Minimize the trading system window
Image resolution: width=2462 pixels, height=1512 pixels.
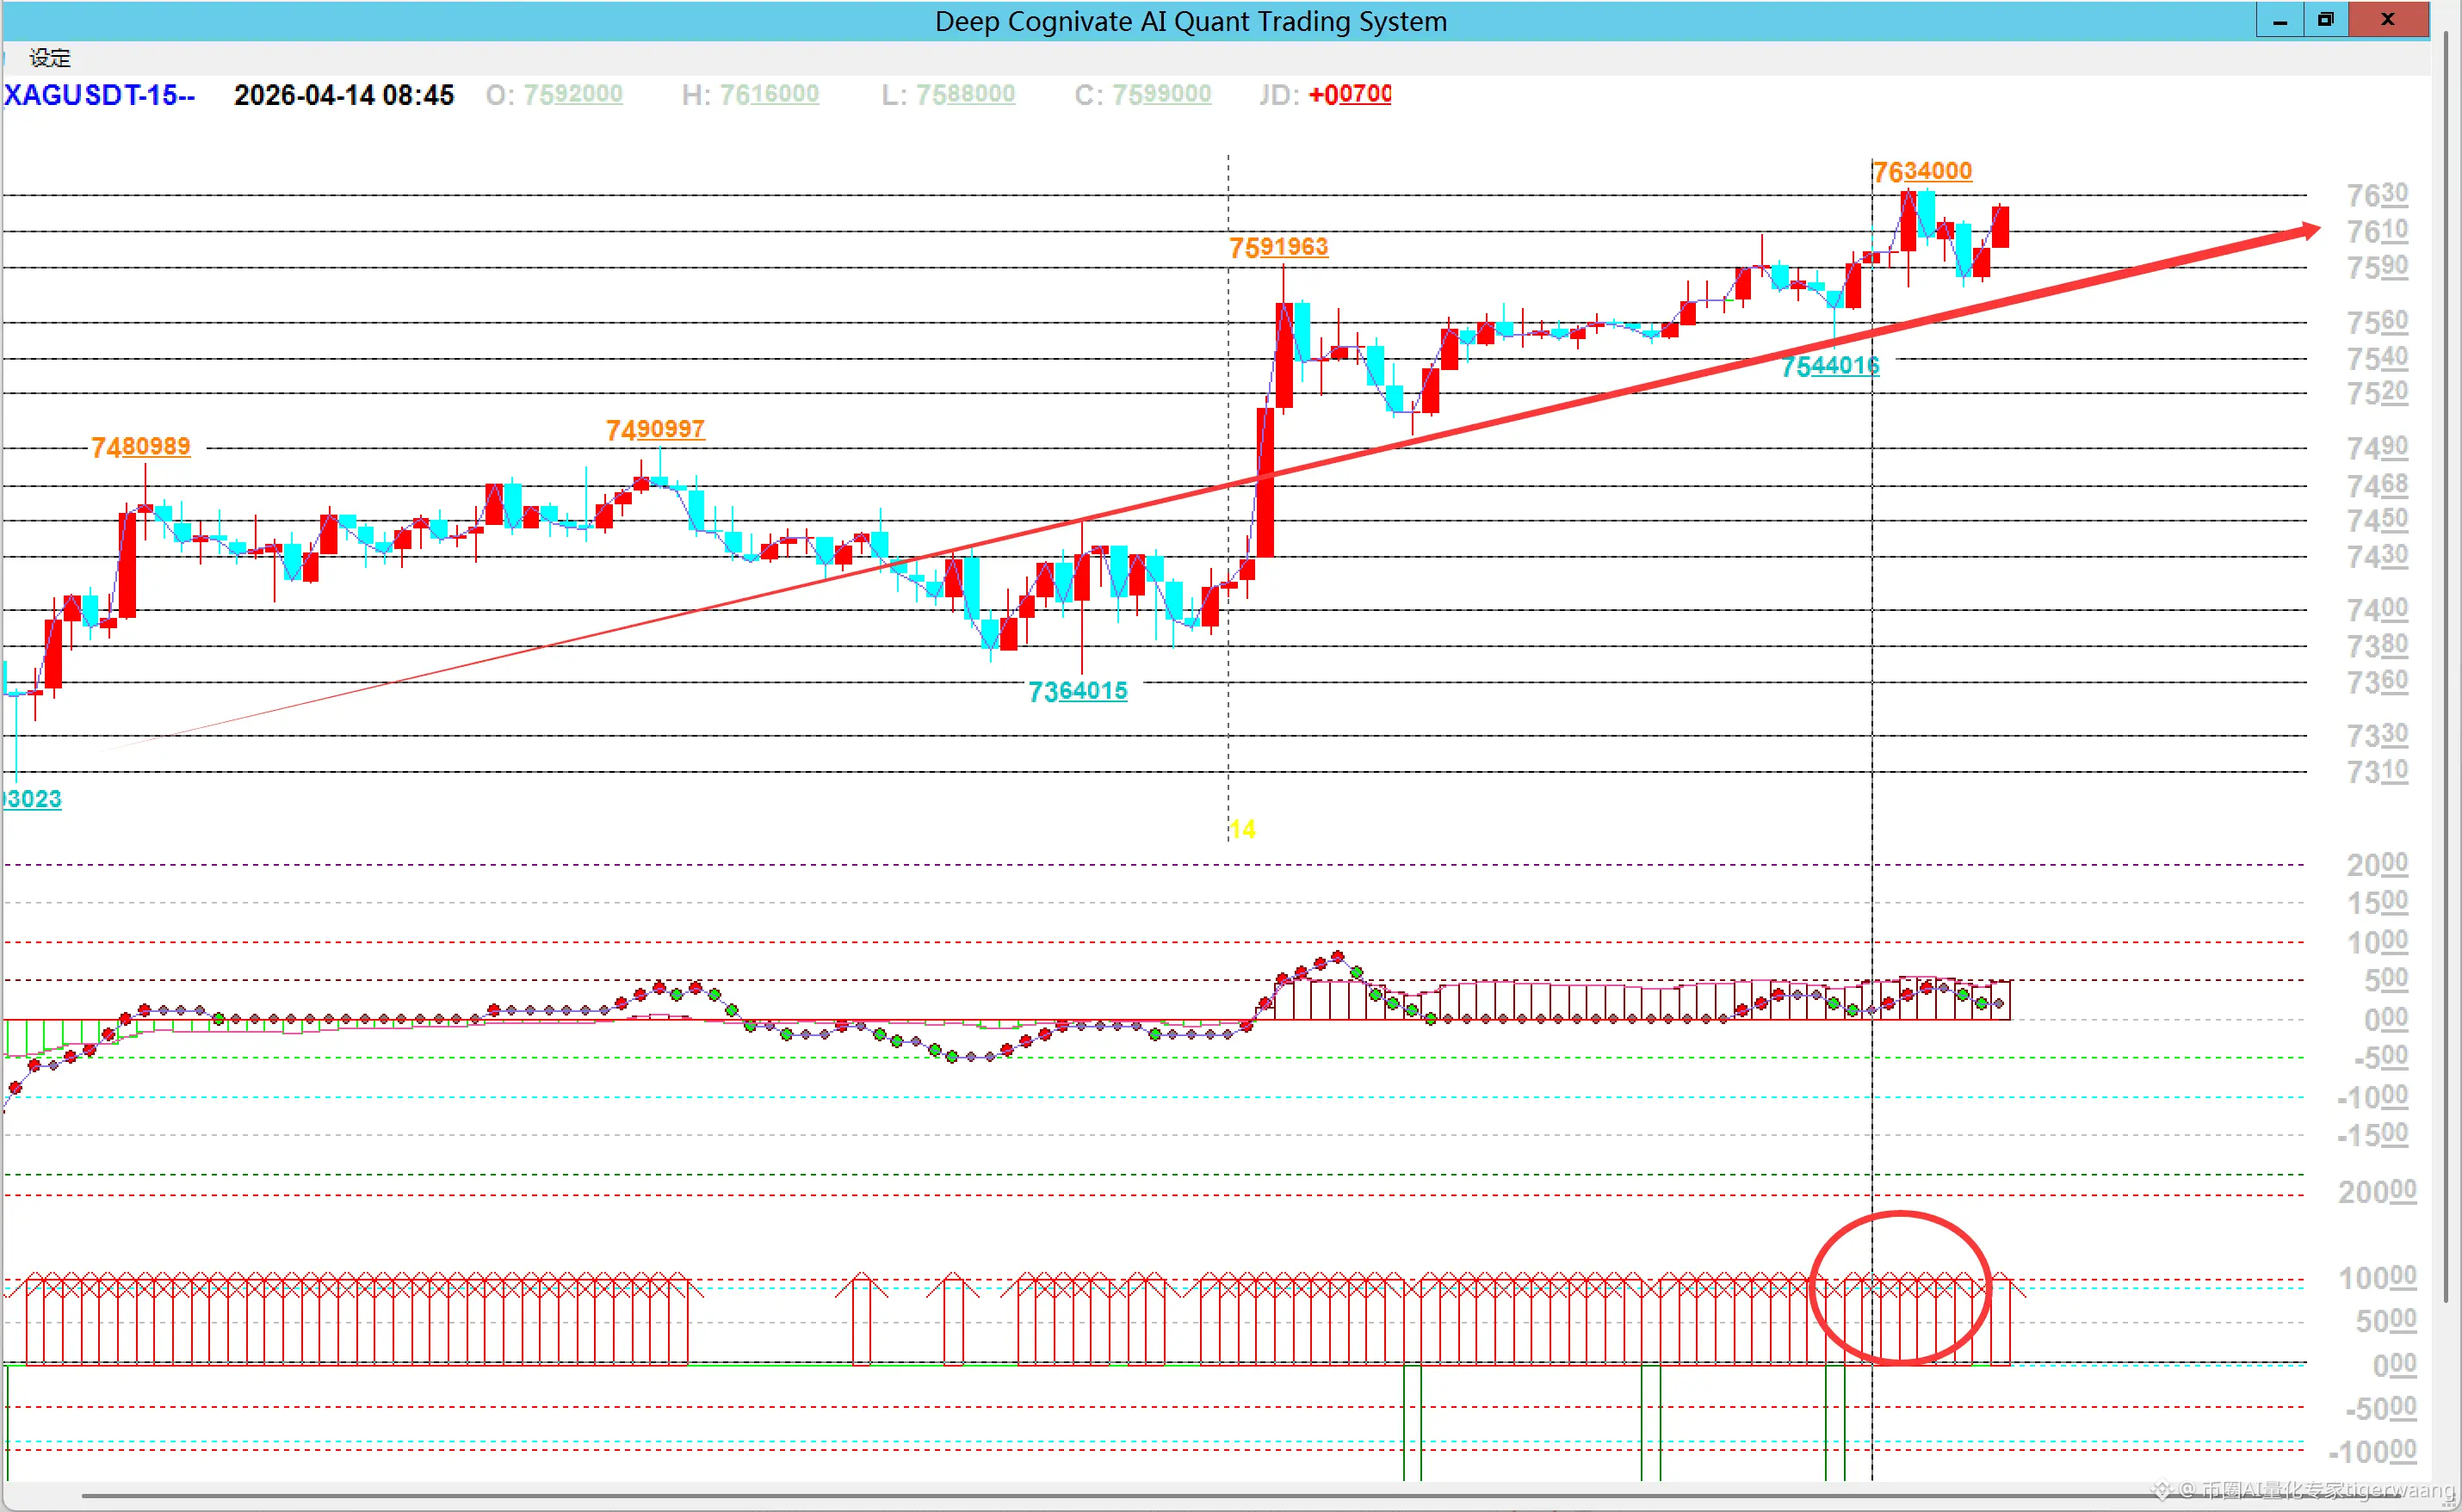pyautogui.click(x=2279, y=20)
